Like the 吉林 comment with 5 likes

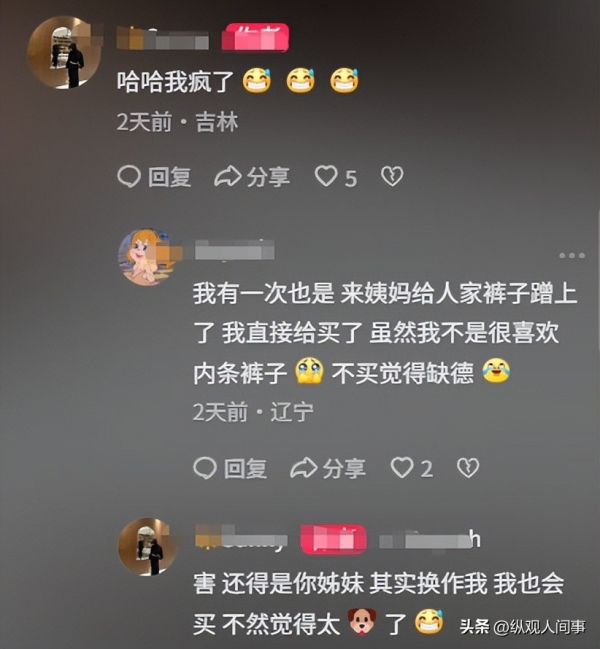coord(326,176)
